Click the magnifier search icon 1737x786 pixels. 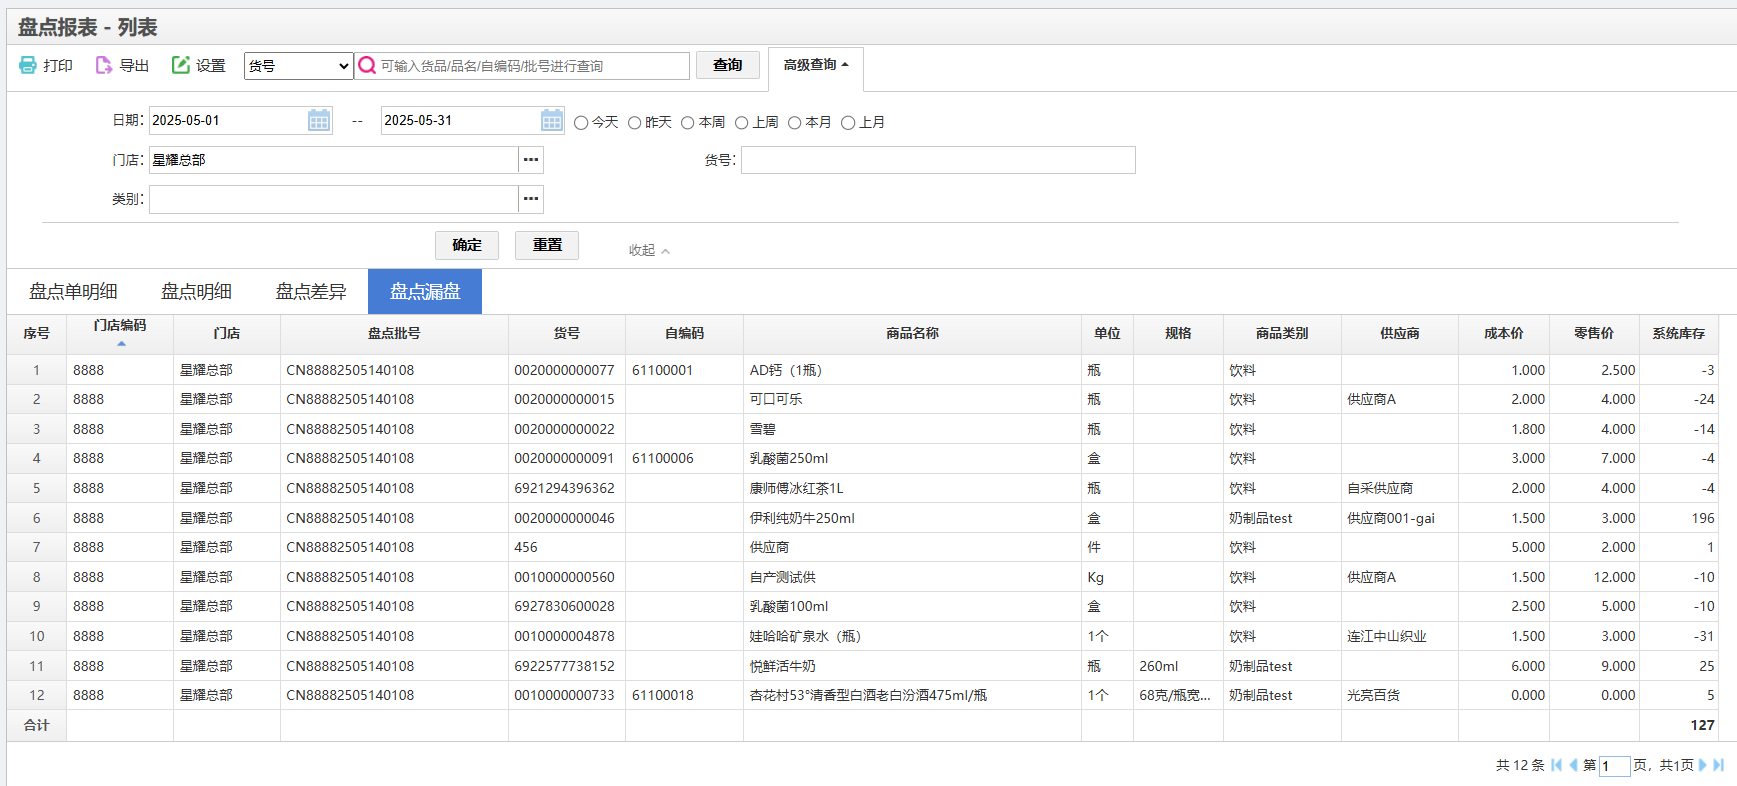(x=367, y=65)
